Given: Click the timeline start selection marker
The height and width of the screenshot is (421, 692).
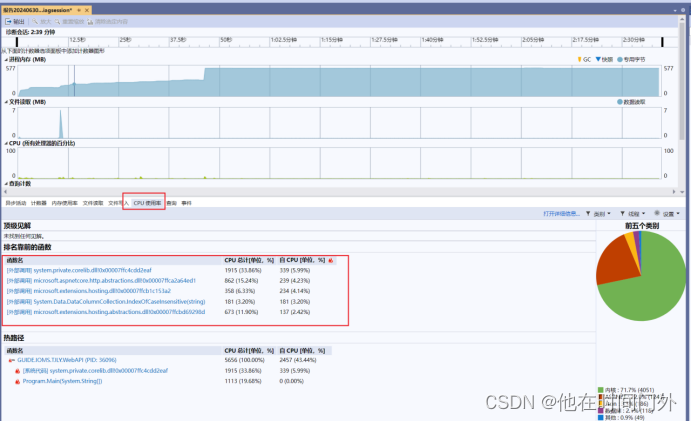Looking at the screenshot, I should pos(17,42).
